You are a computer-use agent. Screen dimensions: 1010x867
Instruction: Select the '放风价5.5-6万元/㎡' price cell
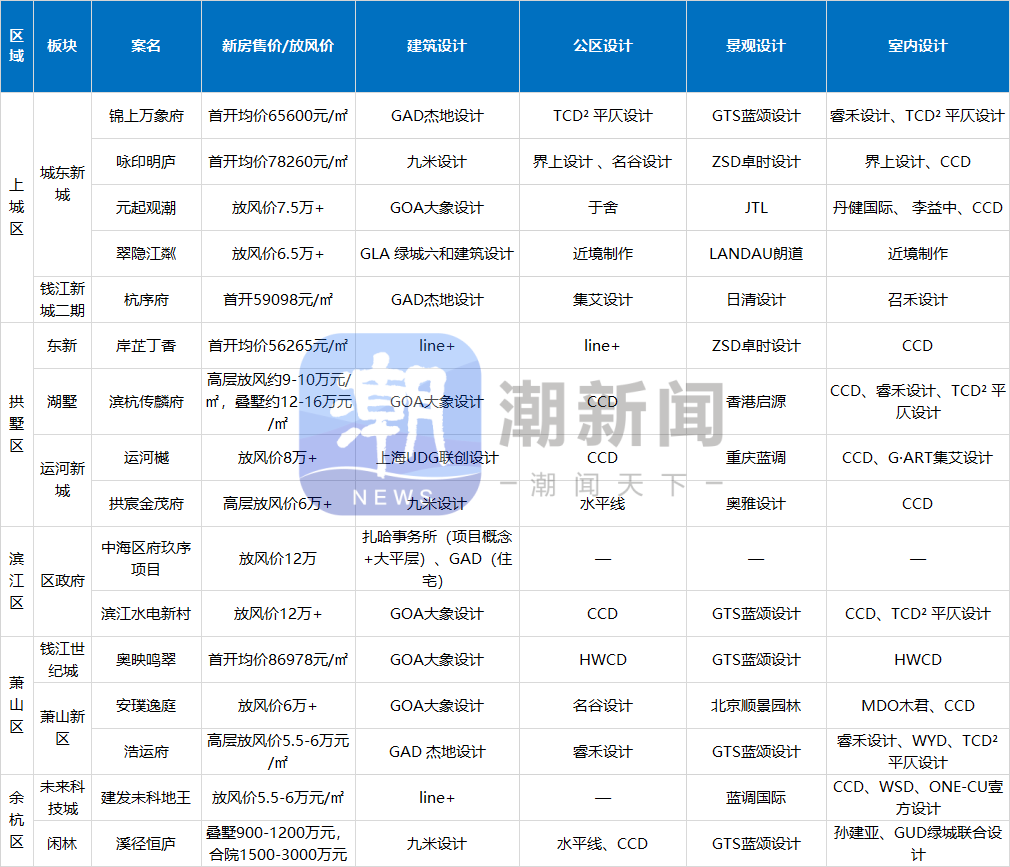[278, 798]
